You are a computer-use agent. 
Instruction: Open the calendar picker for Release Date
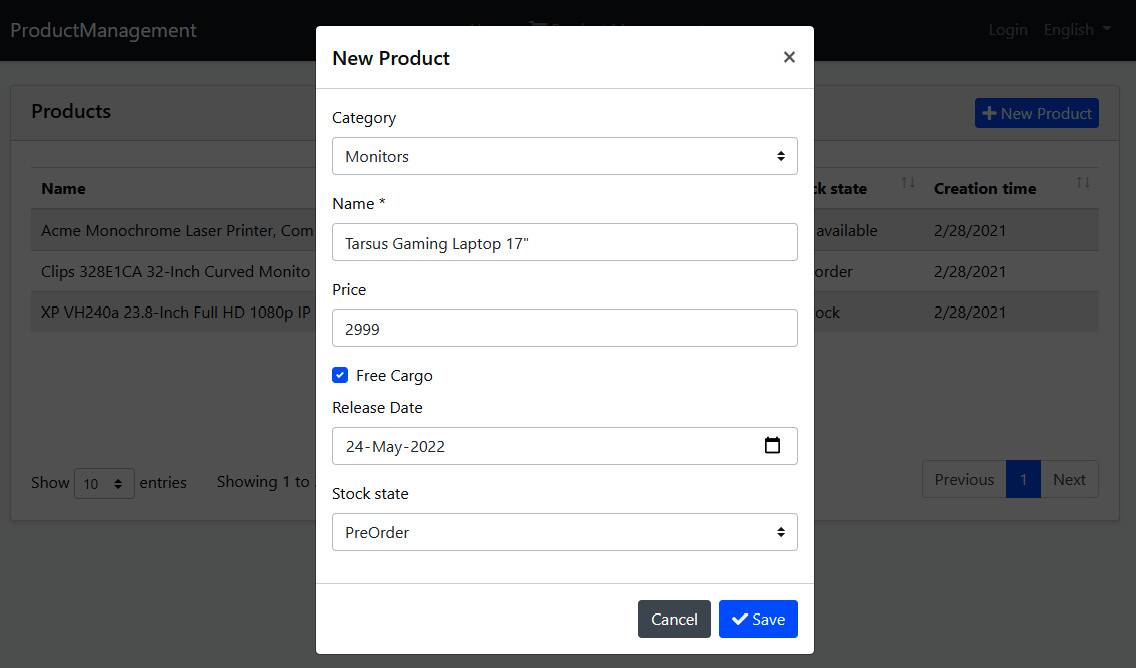coord(772,445)
